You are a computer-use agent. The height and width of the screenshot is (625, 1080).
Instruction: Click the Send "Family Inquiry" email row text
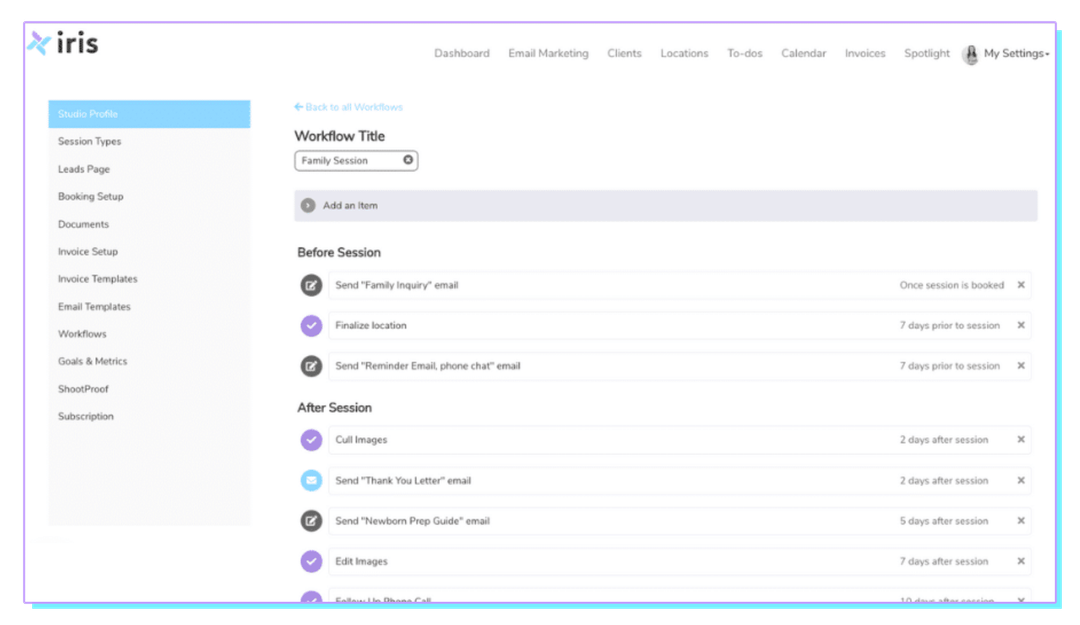(x=397, y=285)
